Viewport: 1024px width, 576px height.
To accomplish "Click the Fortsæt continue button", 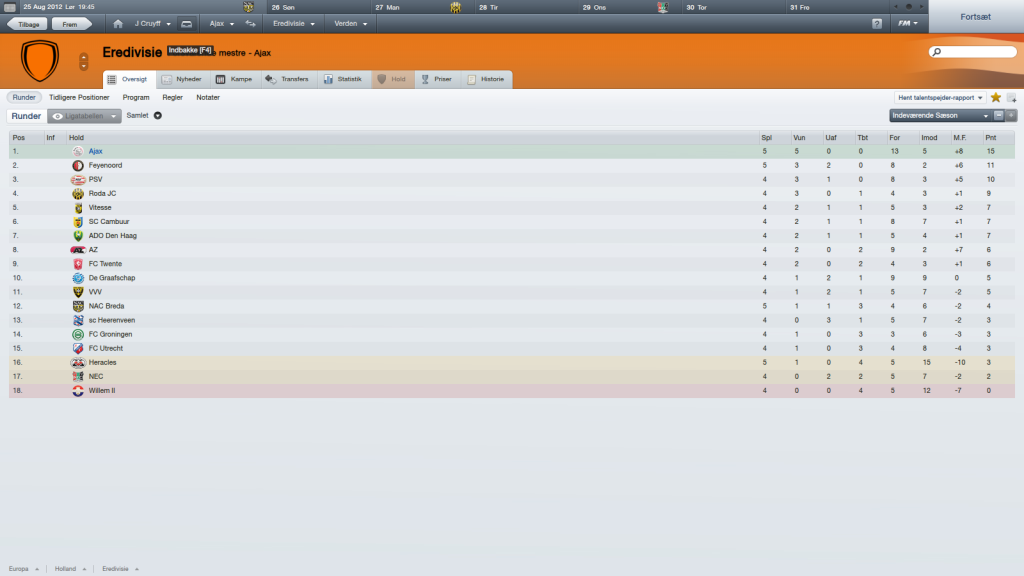I will pyautogui.click(x=976, y=17).
